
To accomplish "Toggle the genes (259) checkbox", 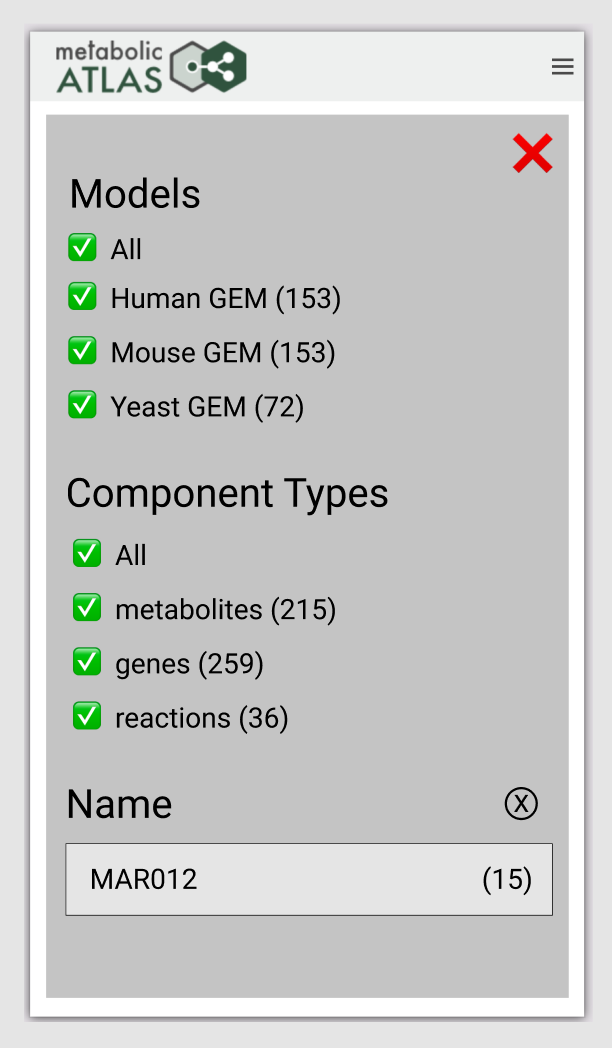I will tap(86, 662).
